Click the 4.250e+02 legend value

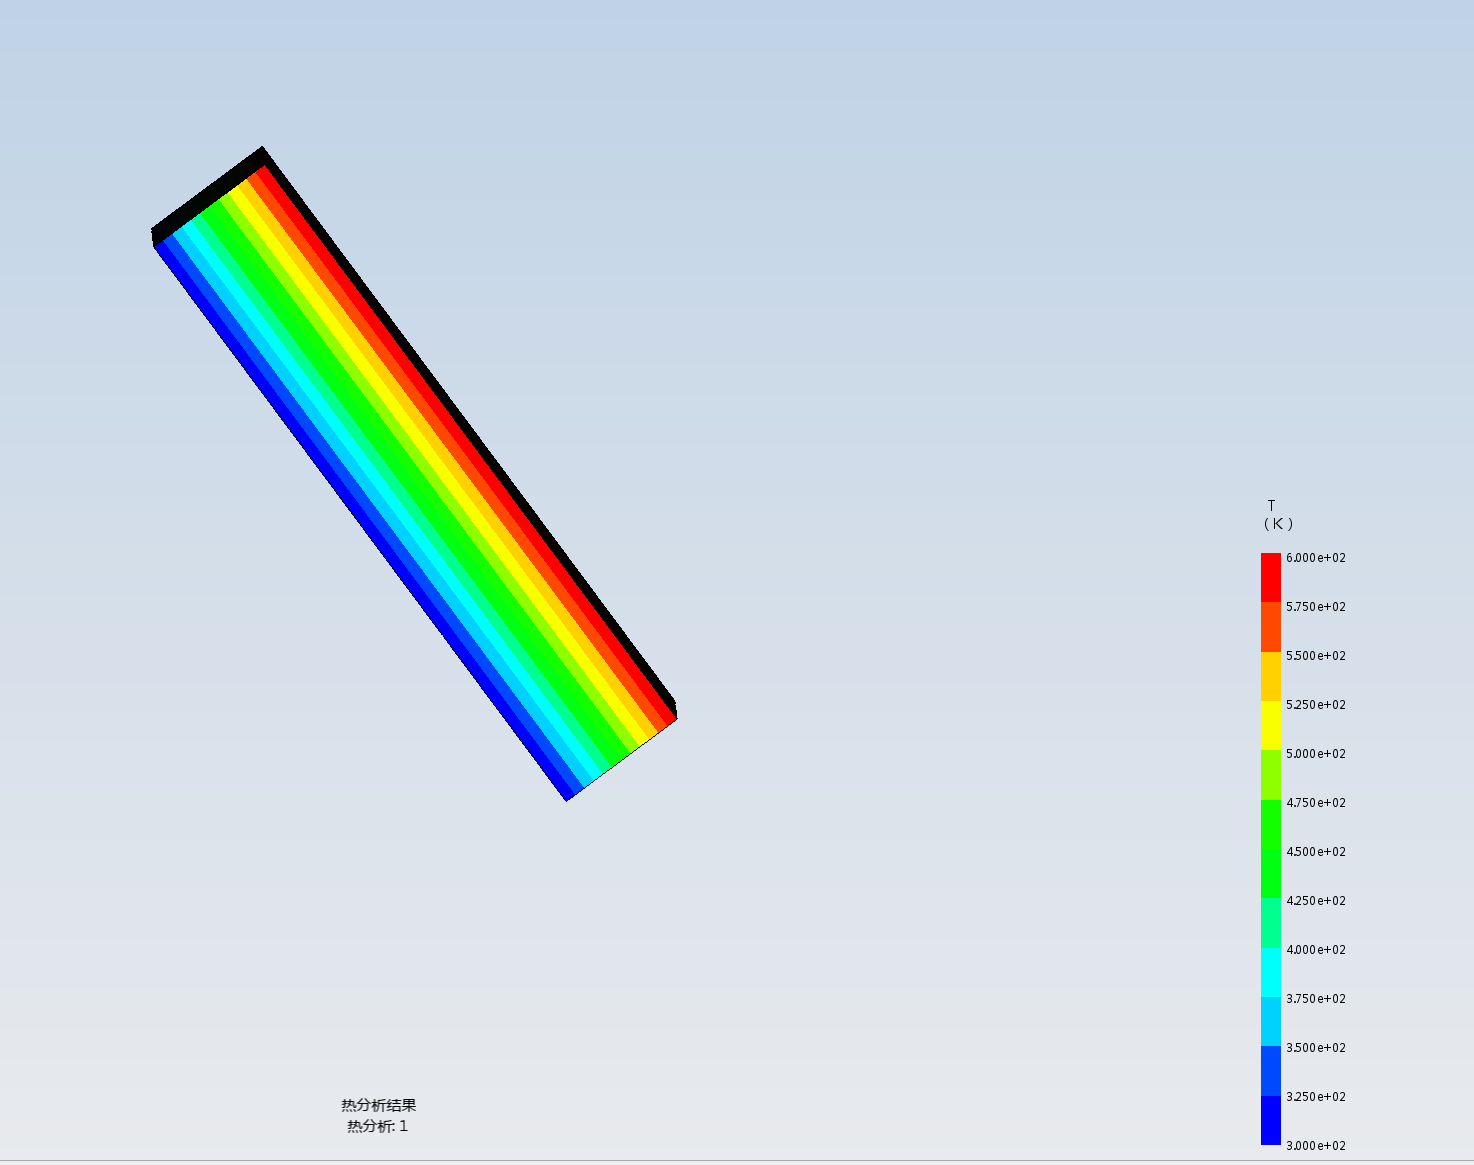pos(1315,901)
